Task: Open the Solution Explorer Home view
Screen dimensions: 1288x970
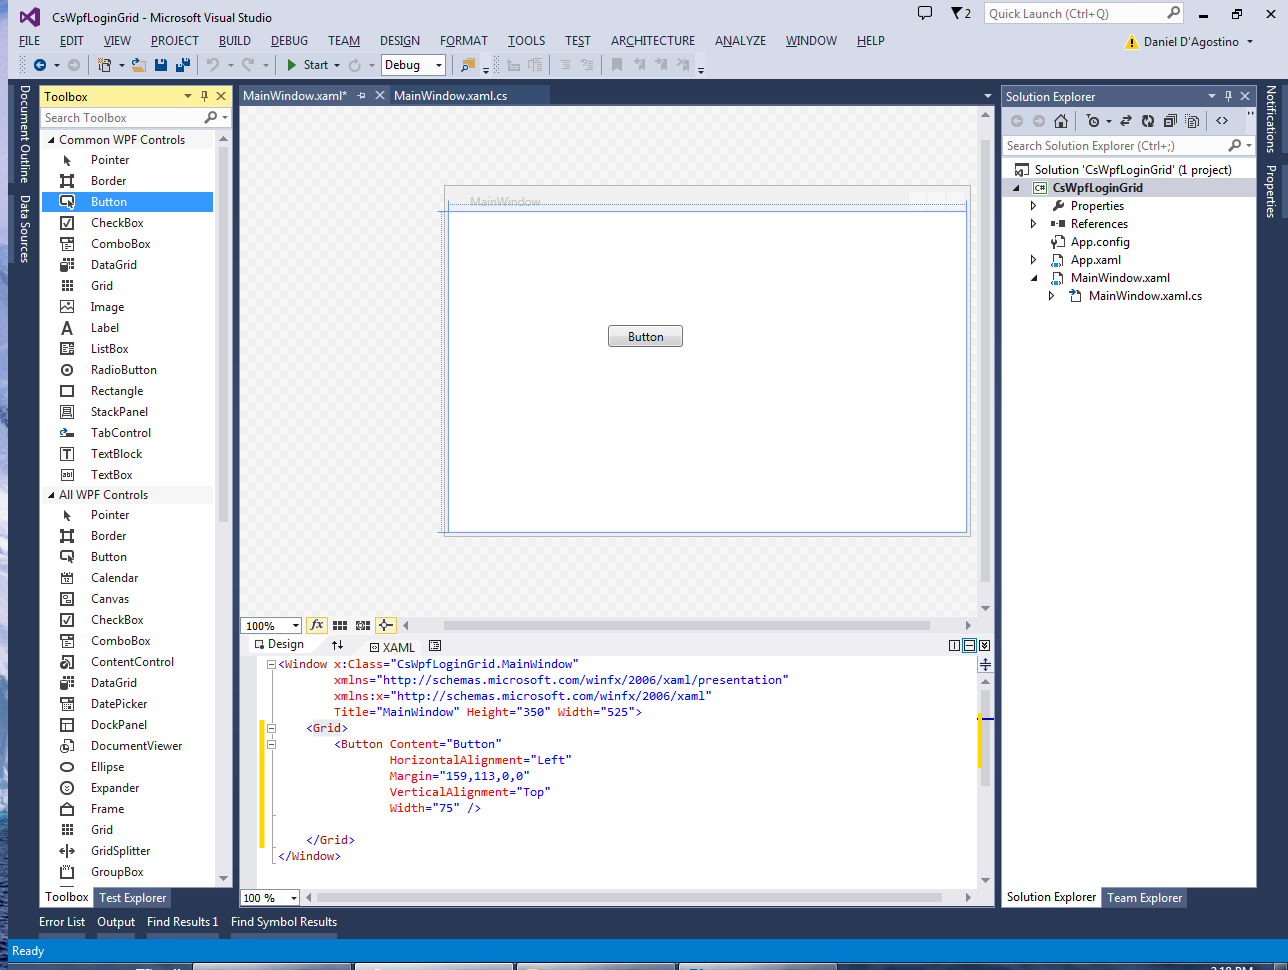Action: (x=1061, y=121)
